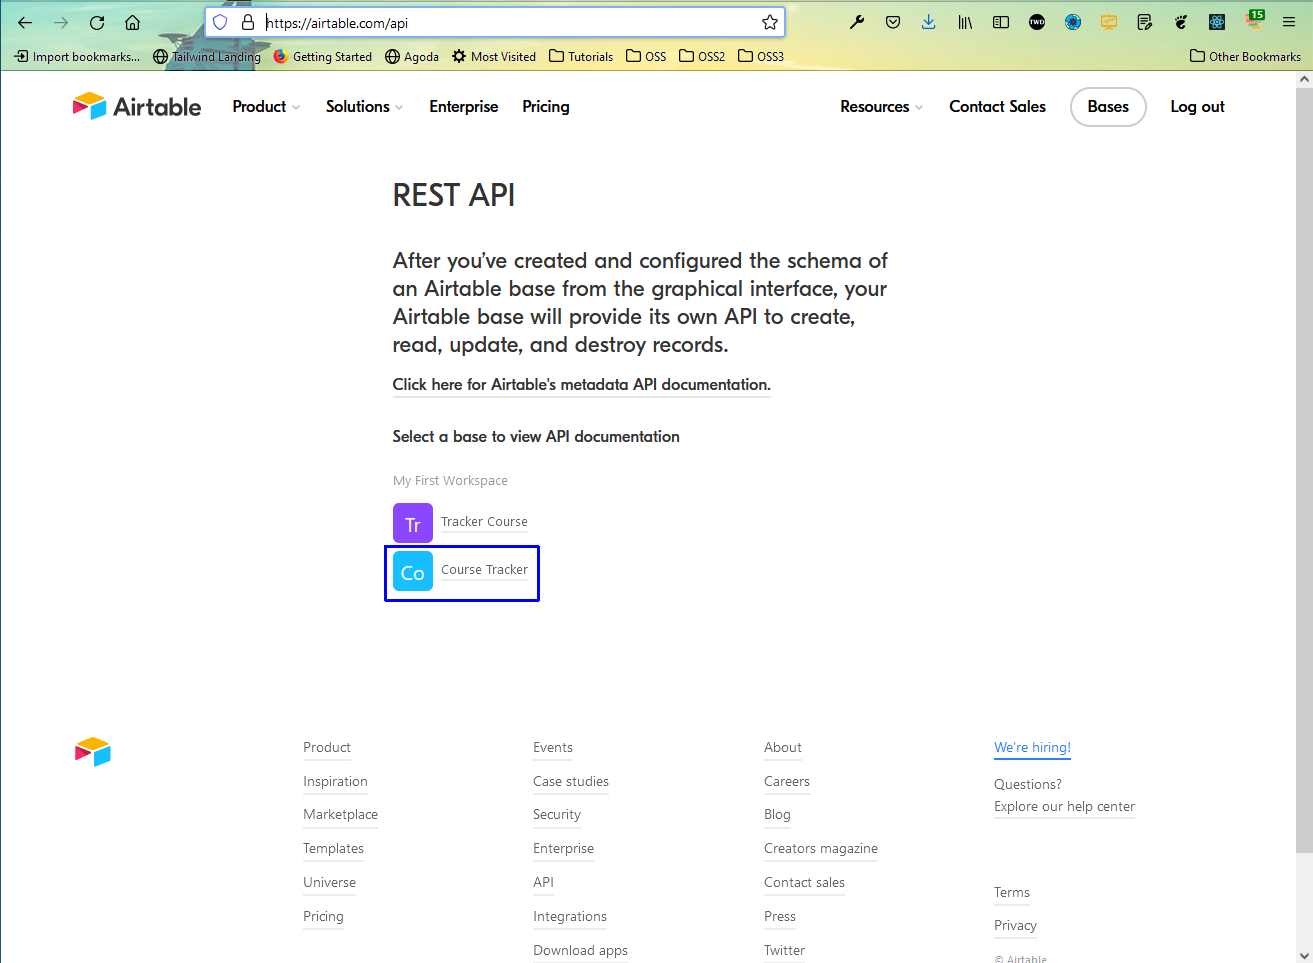The image size is (1313, 963).
Task: Click the Airtable logo icon in footer
Action: [93, 752]
